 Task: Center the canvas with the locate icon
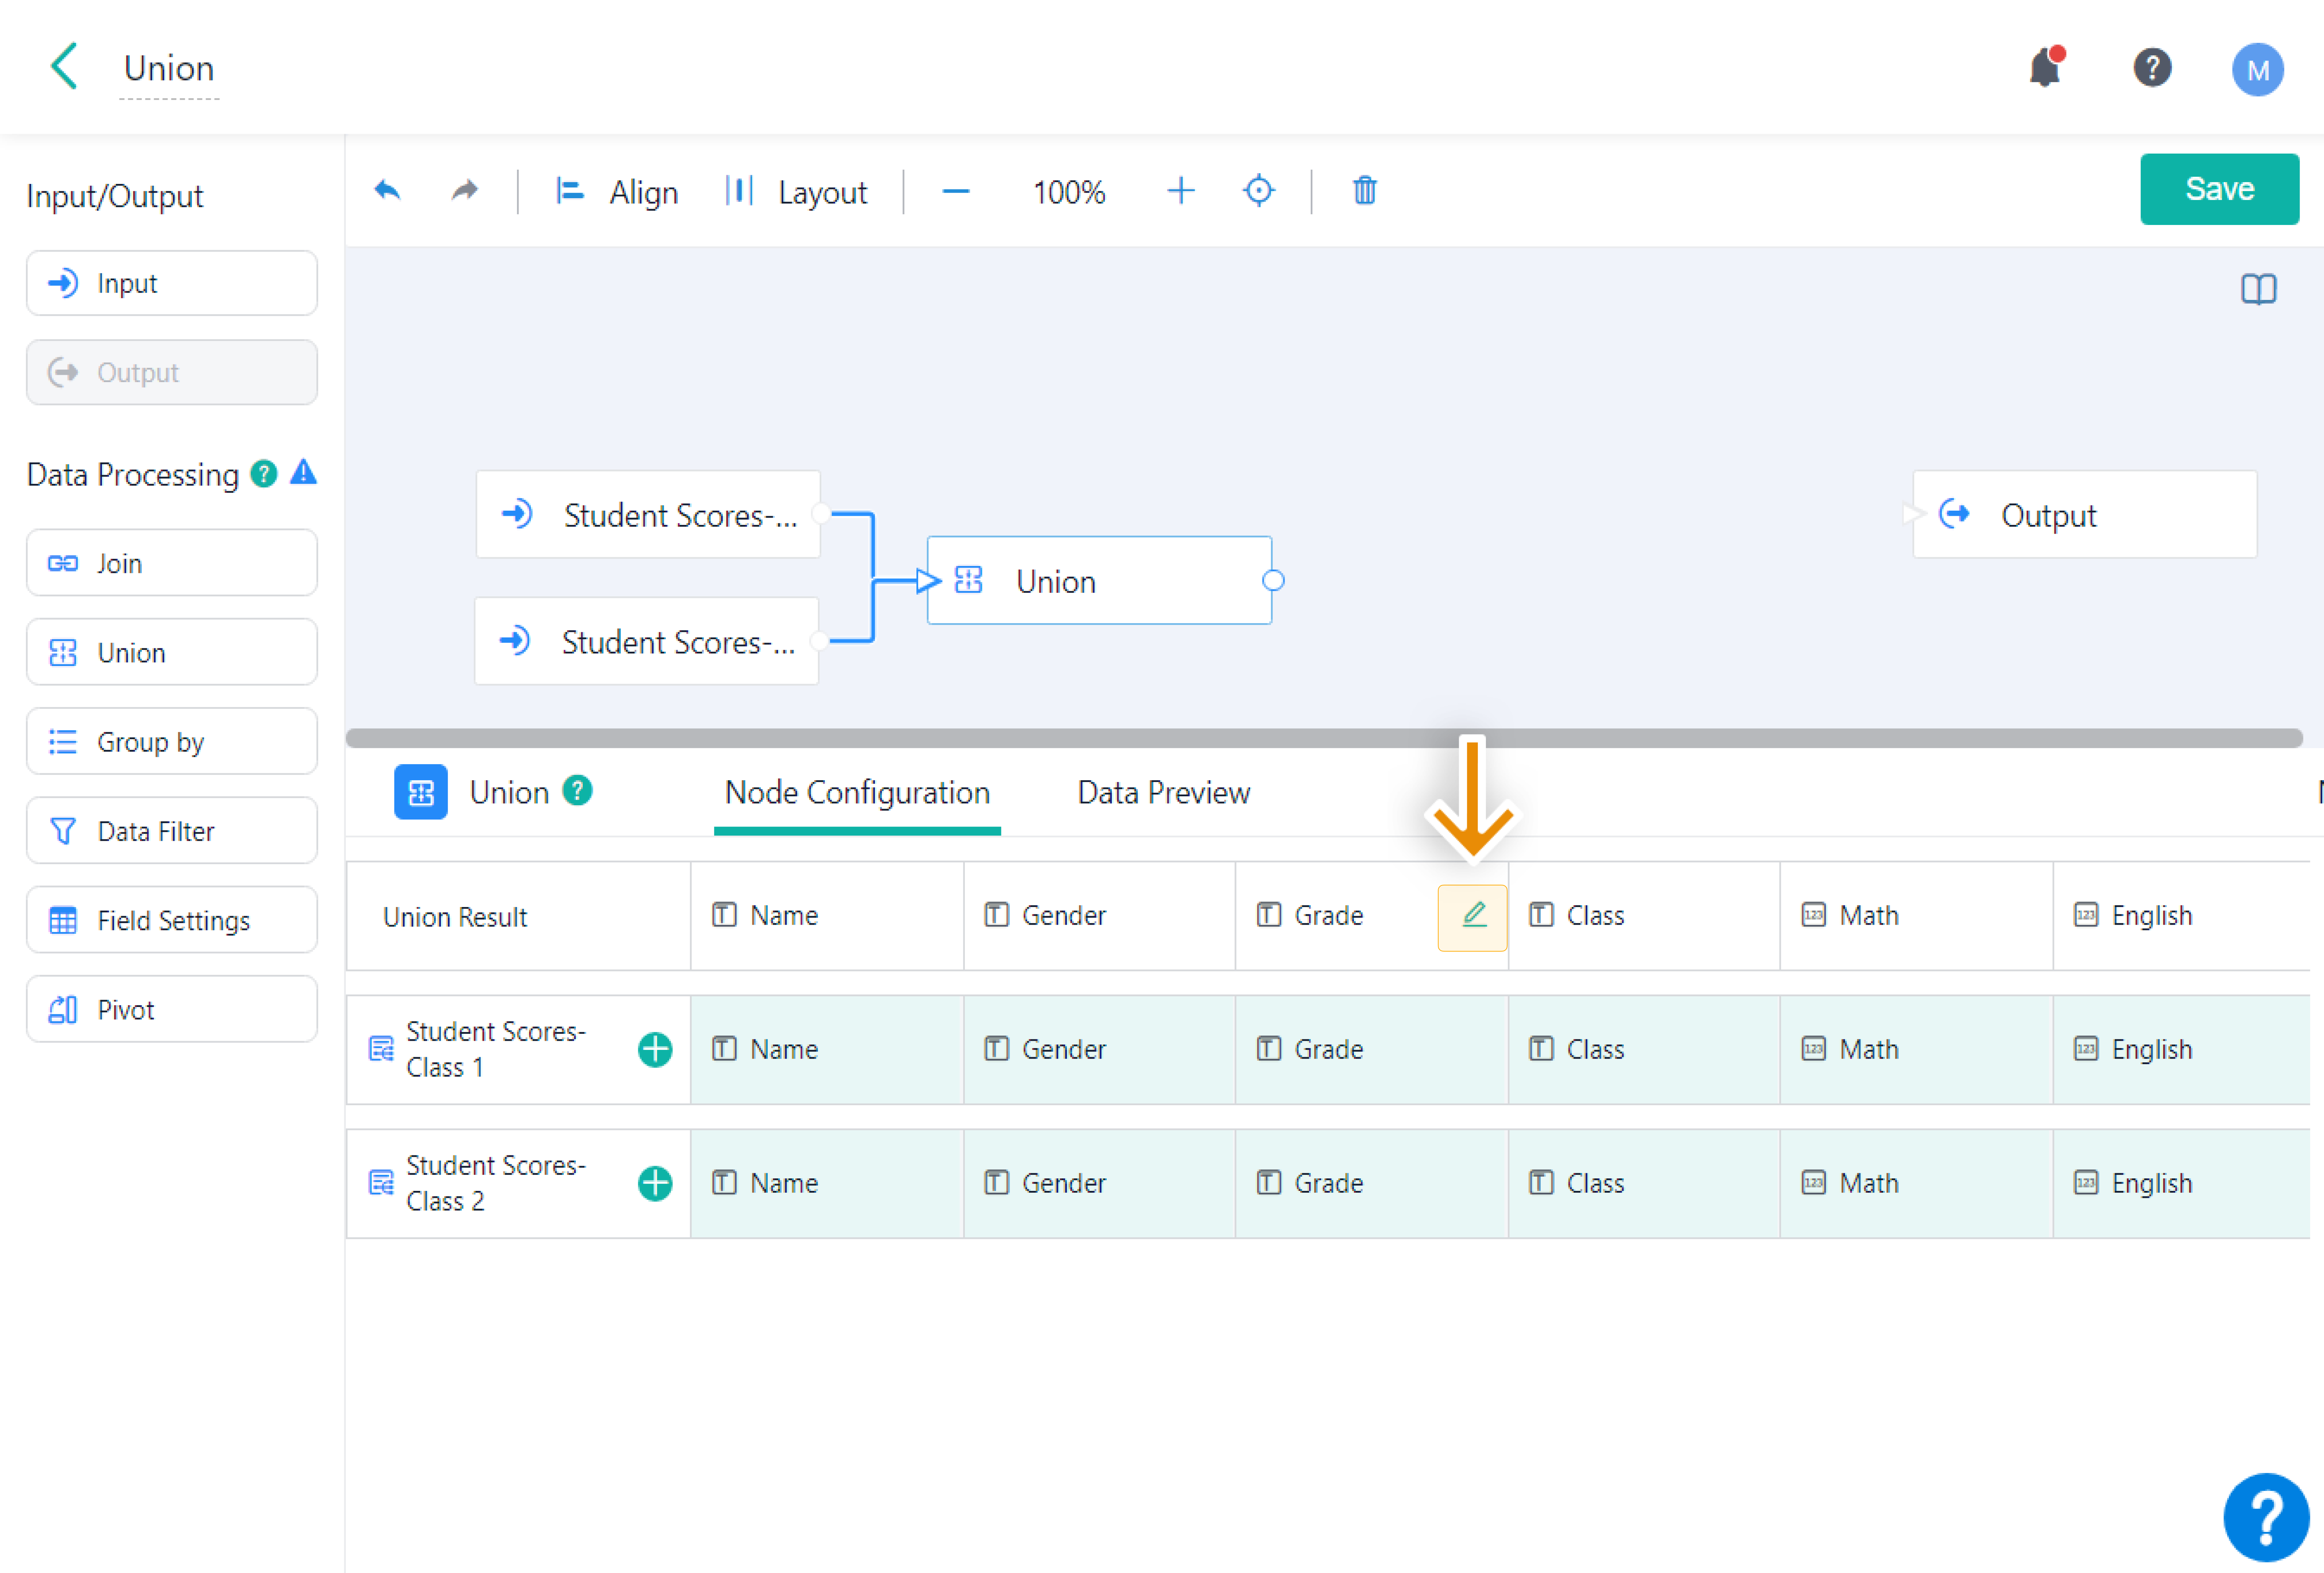[x=1258, y=190]
